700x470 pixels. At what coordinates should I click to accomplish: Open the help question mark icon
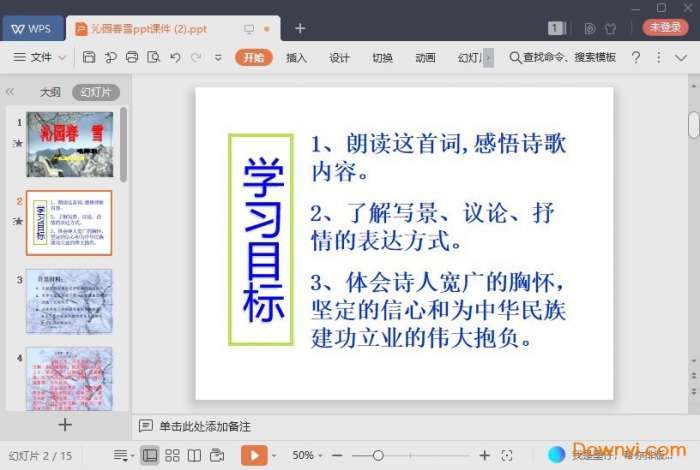[636, 58]
